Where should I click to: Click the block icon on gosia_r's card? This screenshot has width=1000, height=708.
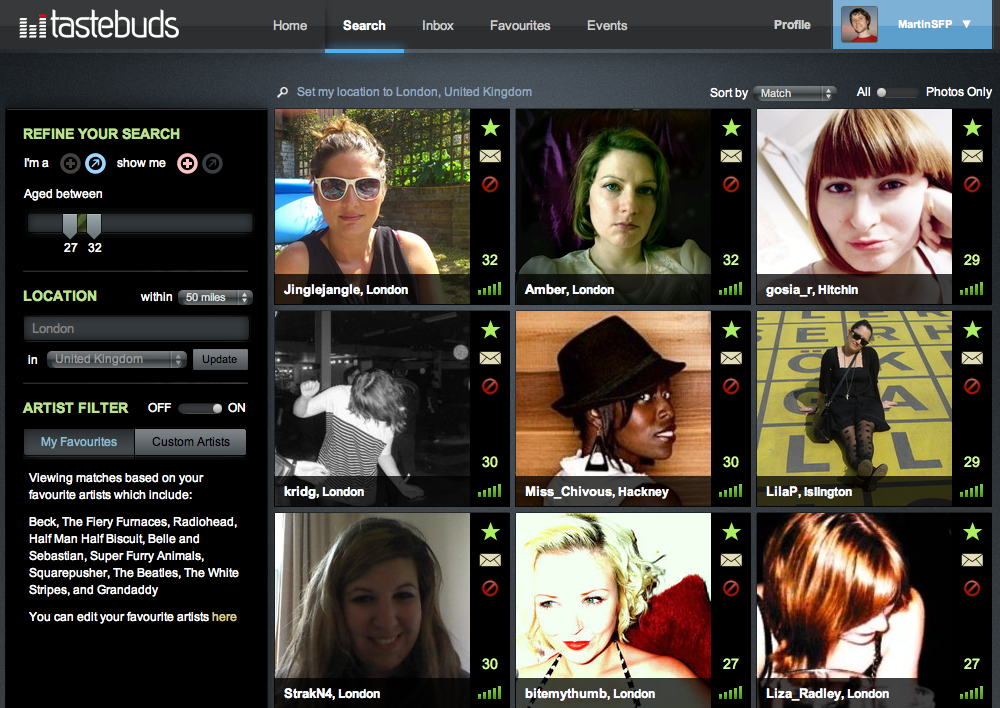tap(972, 184)
